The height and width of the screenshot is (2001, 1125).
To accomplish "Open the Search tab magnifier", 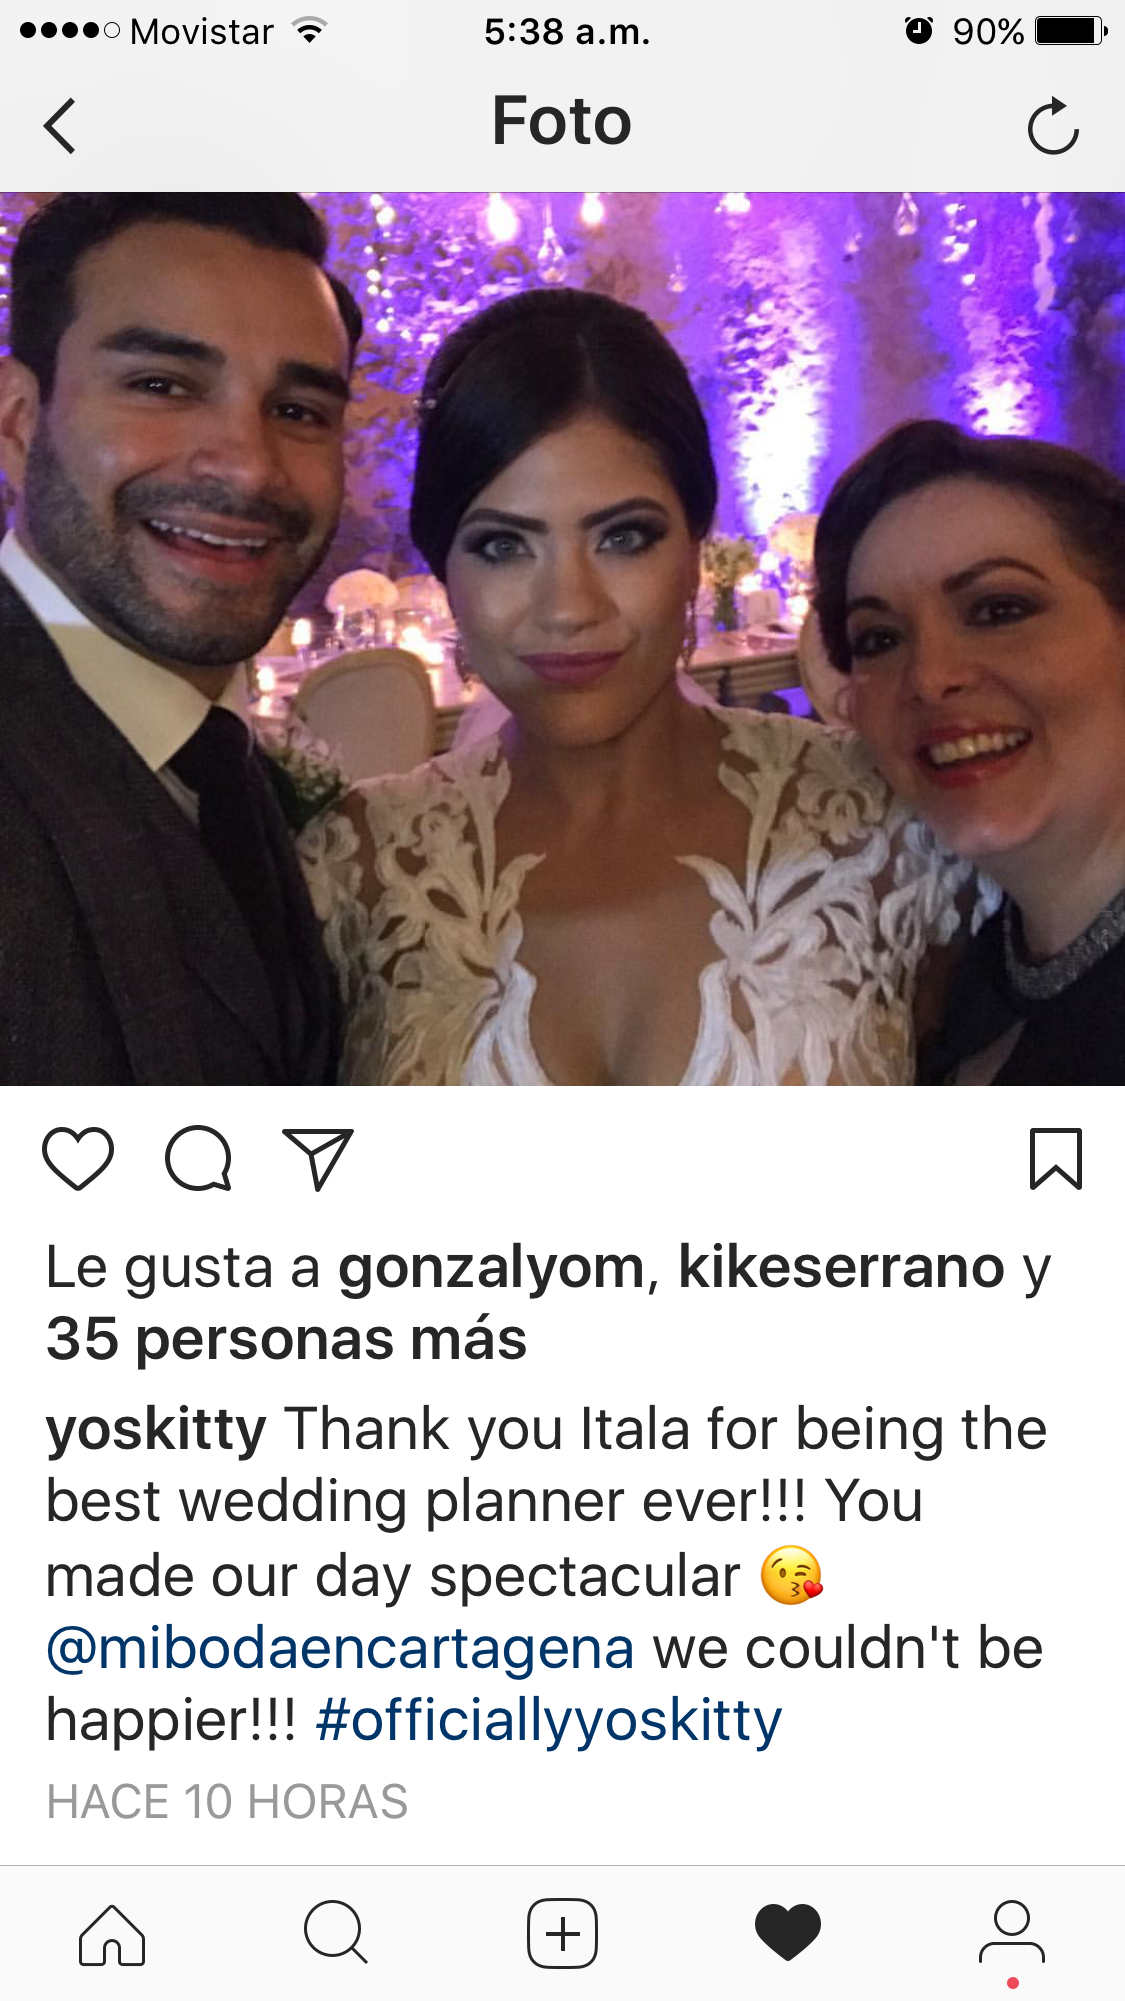I will click(336, 1932).
